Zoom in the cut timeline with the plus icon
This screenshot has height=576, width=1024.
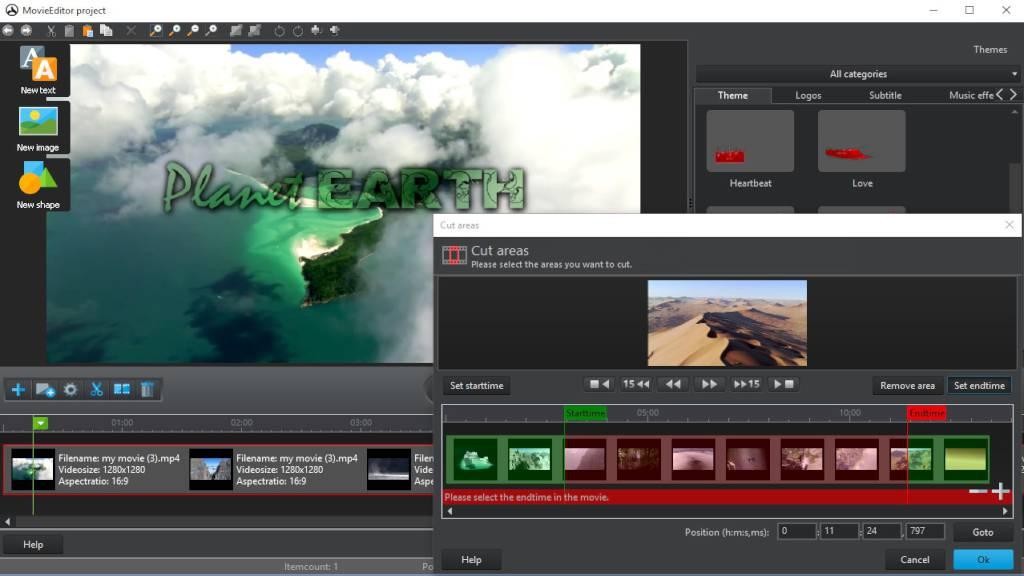[1000, 491]
